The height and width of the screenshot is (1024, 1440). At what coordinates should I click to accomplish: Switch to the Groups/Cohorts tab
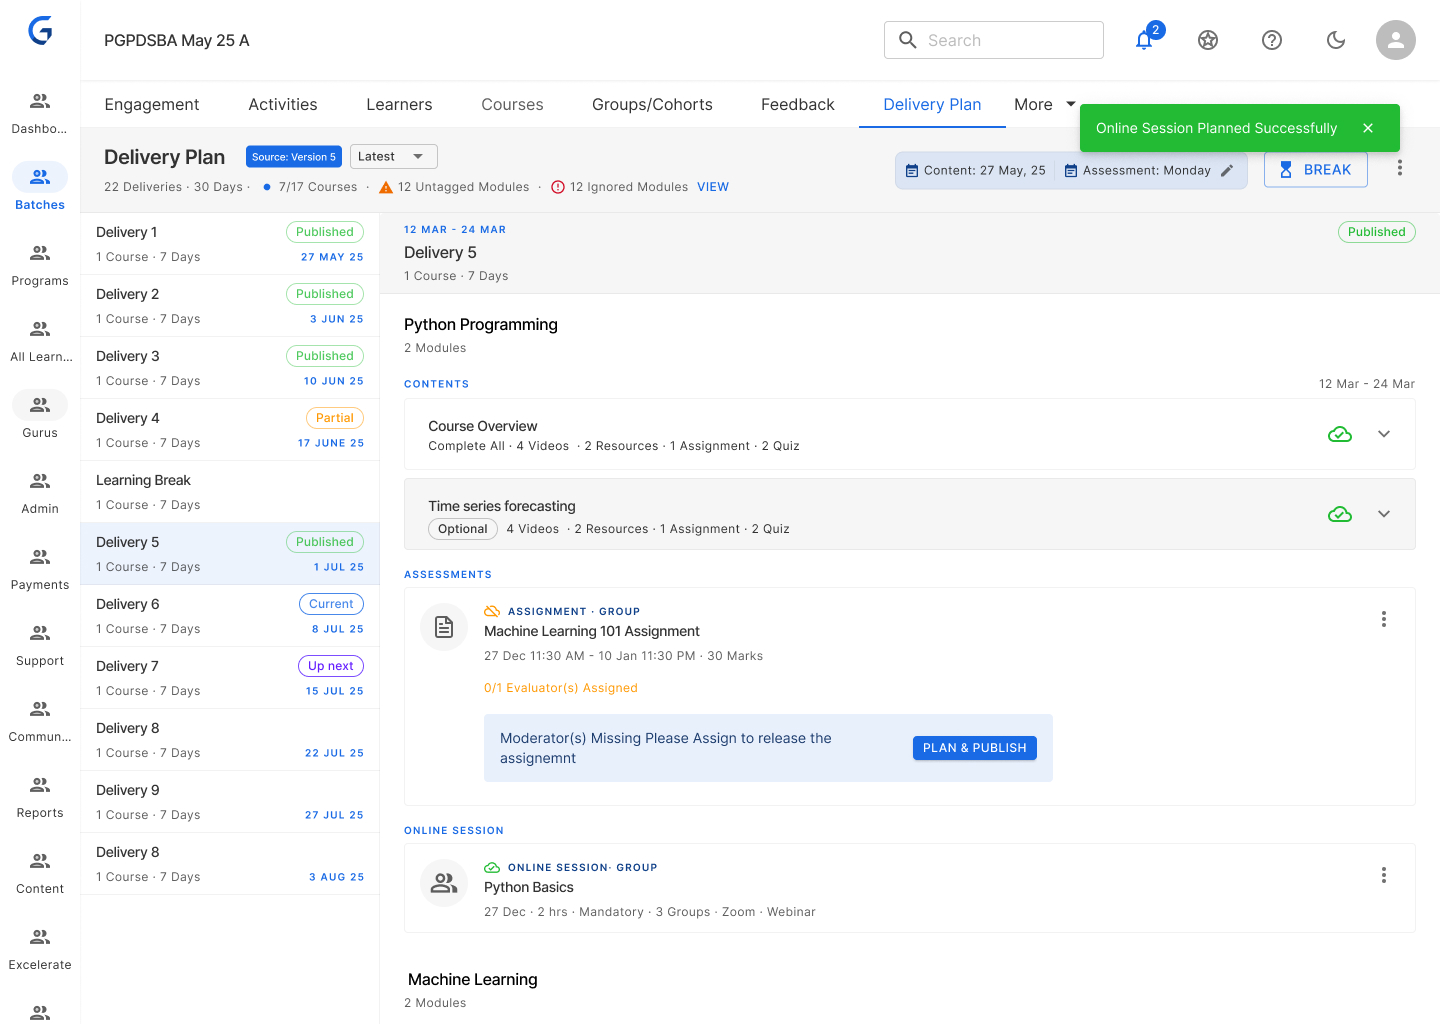[x=652, y=104]
